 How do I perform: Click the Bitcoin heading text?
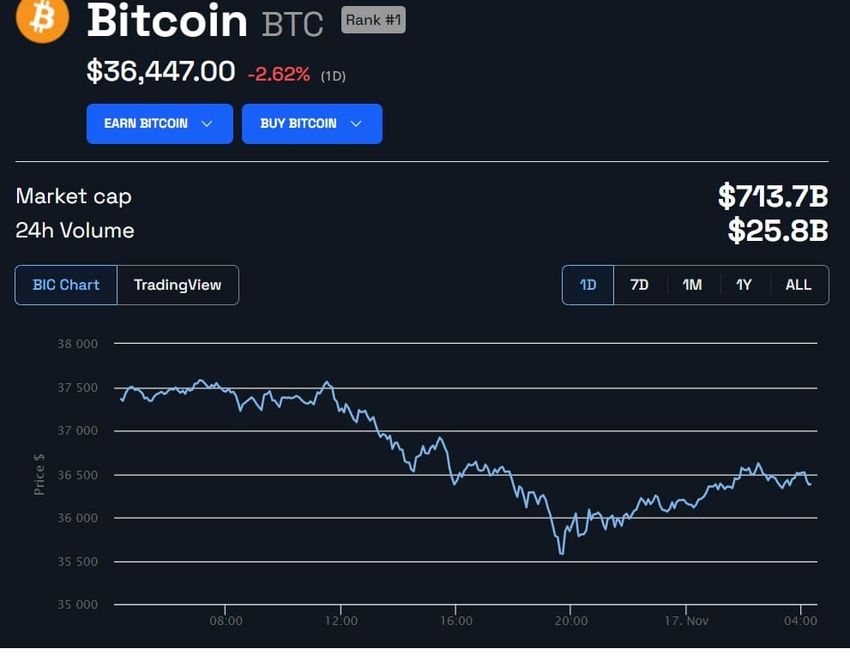point(167,22)
